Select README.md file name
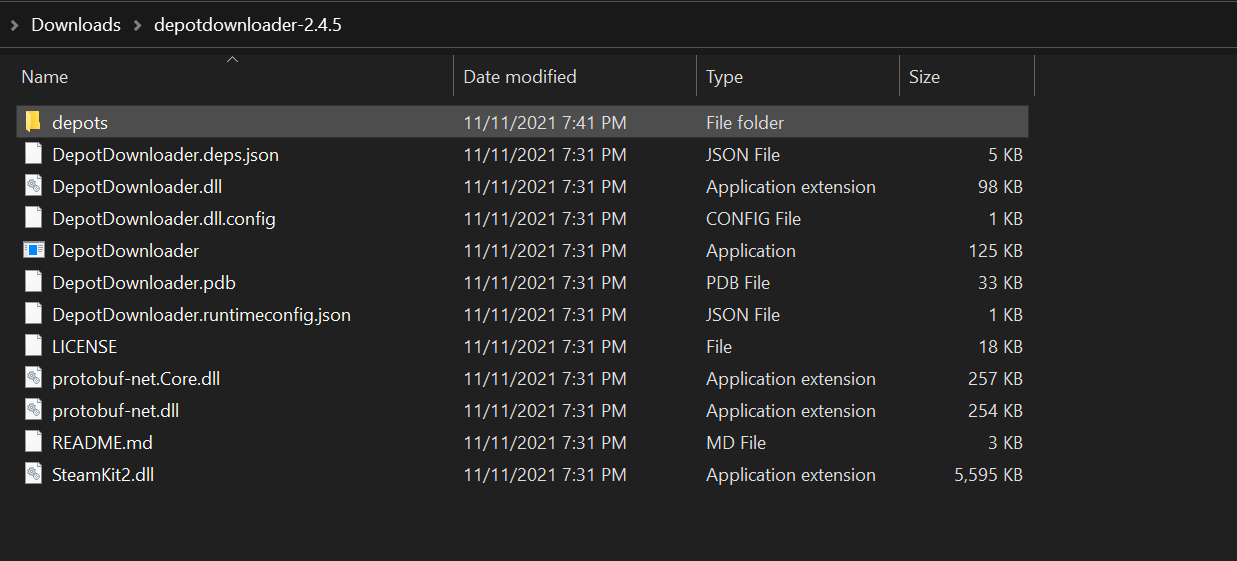This screenshot has height=561, width=1237. click(102, 443)
